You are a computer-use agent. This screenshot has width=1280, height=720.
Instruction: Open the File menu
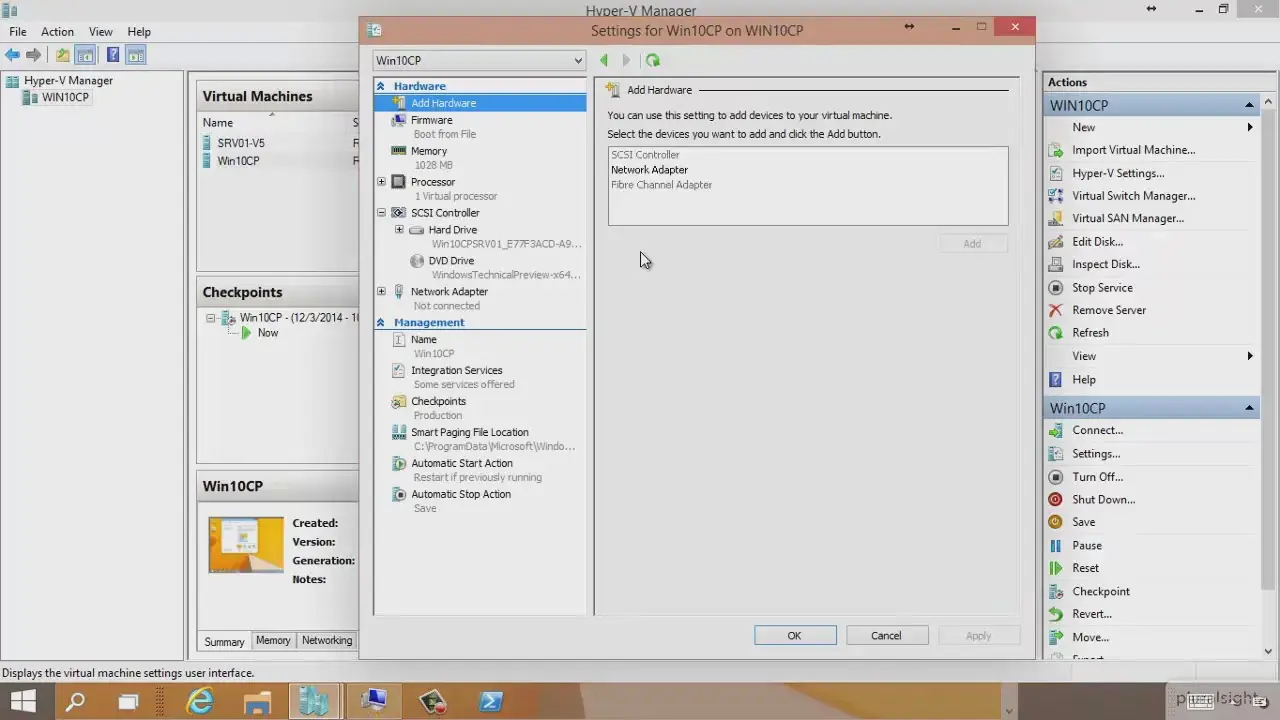click(x=18, y=32)
